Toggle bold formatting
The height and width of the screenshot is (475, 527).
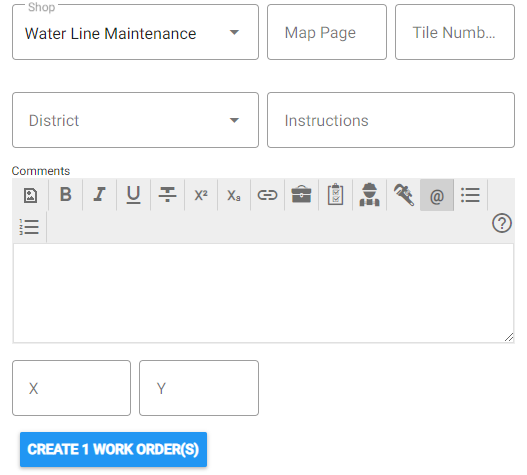(x=66, y=195)
